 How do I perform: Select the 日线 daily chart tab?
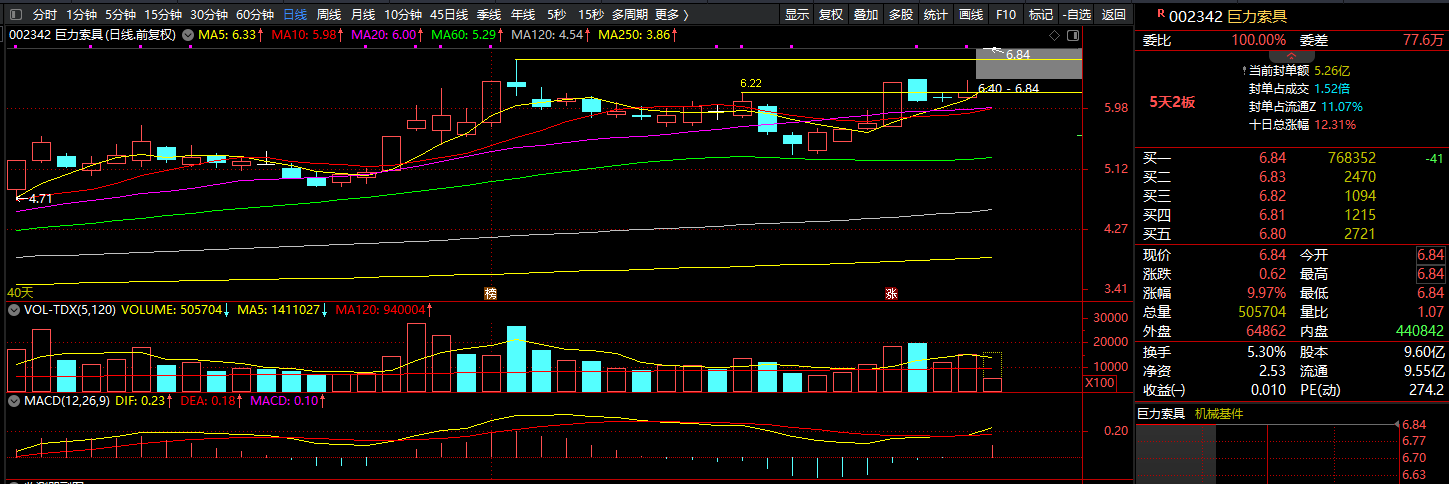tap(295, 15)
